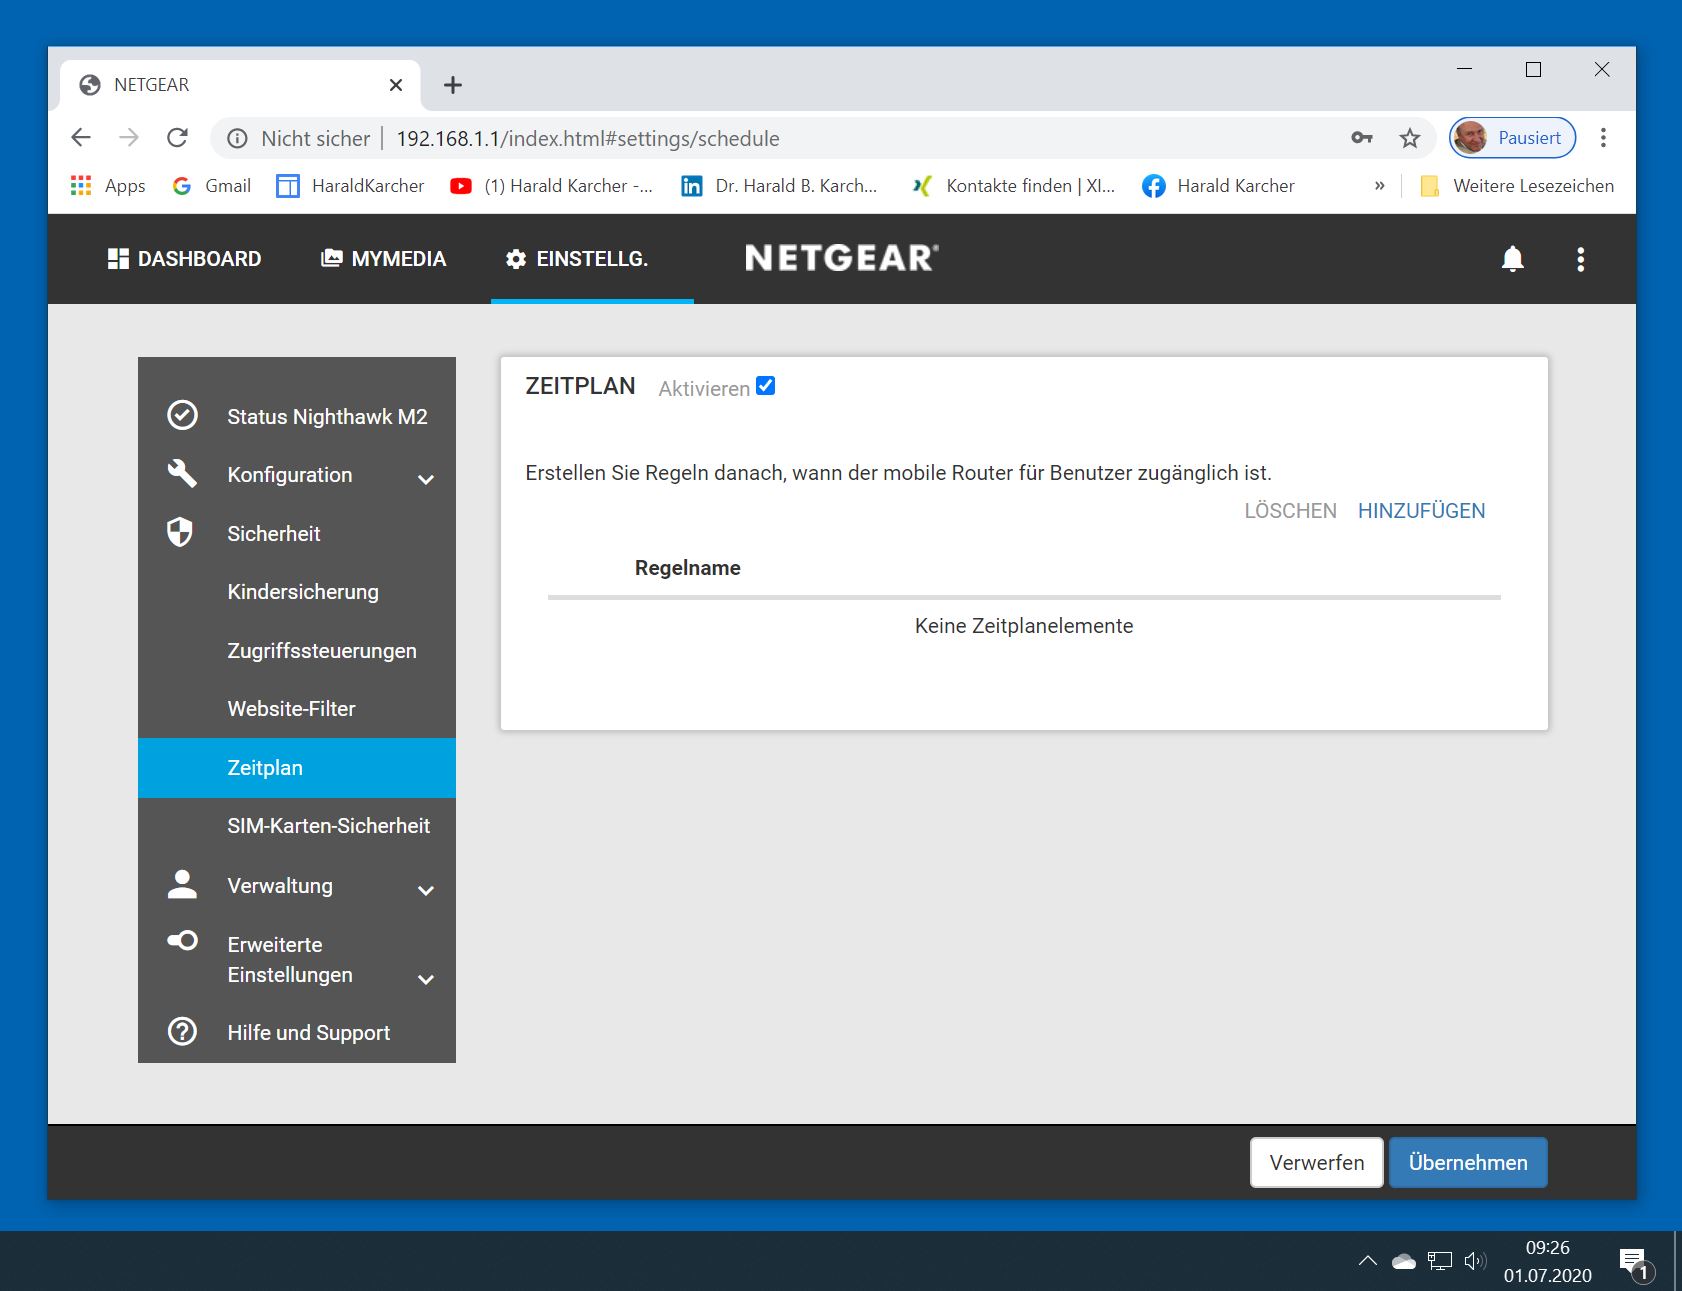
Task: Expand the Verwaltung section chevron
Action: 426,890
